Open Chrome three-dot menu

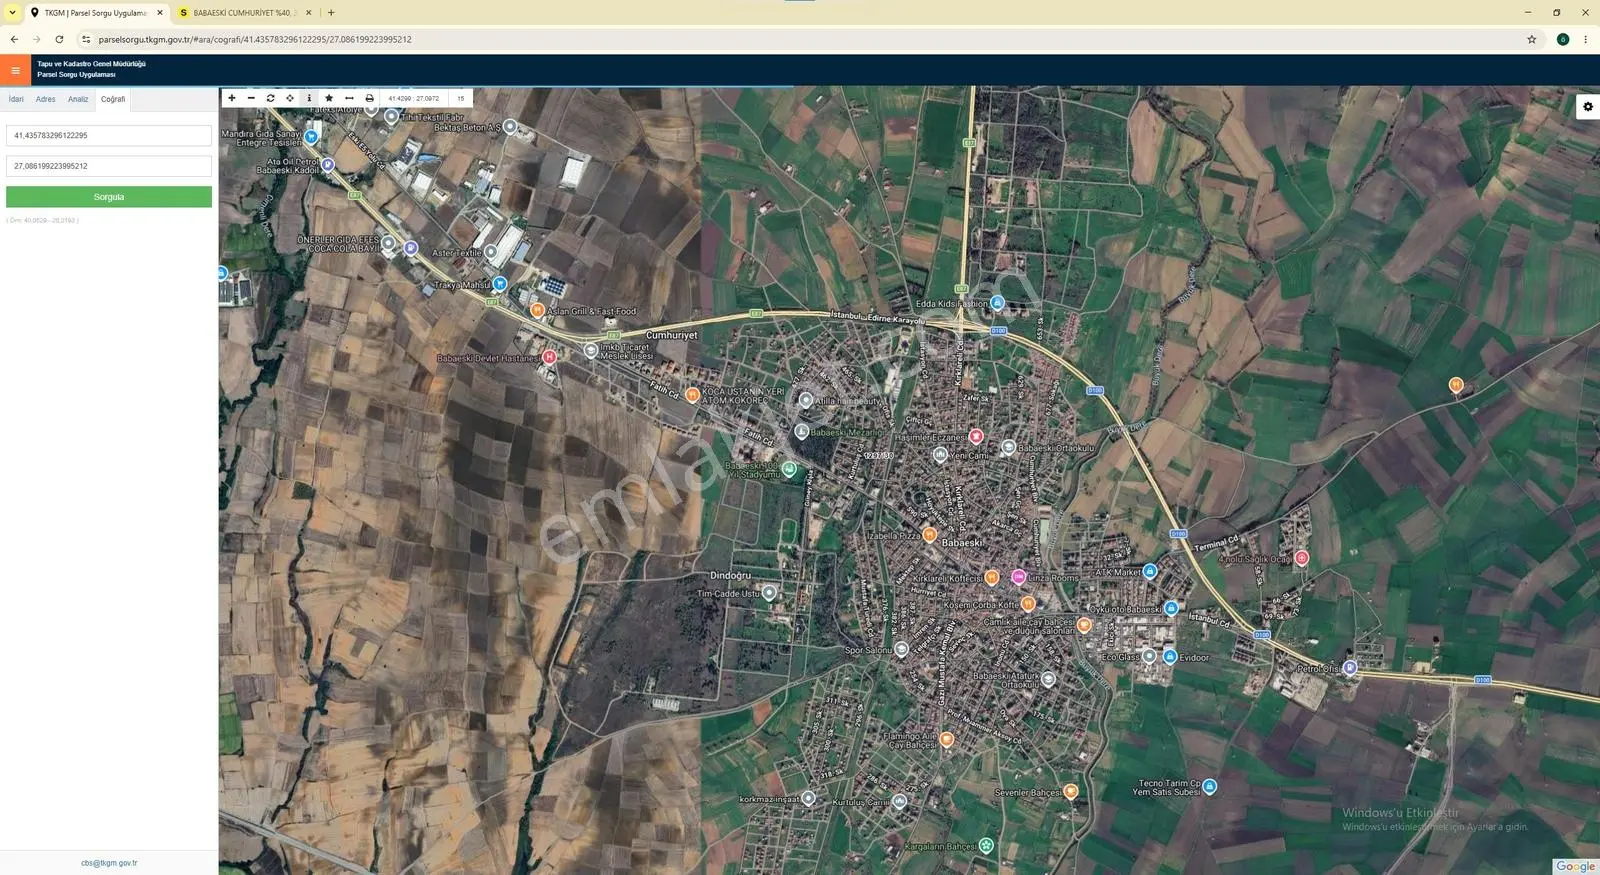tap(1585, 40)
